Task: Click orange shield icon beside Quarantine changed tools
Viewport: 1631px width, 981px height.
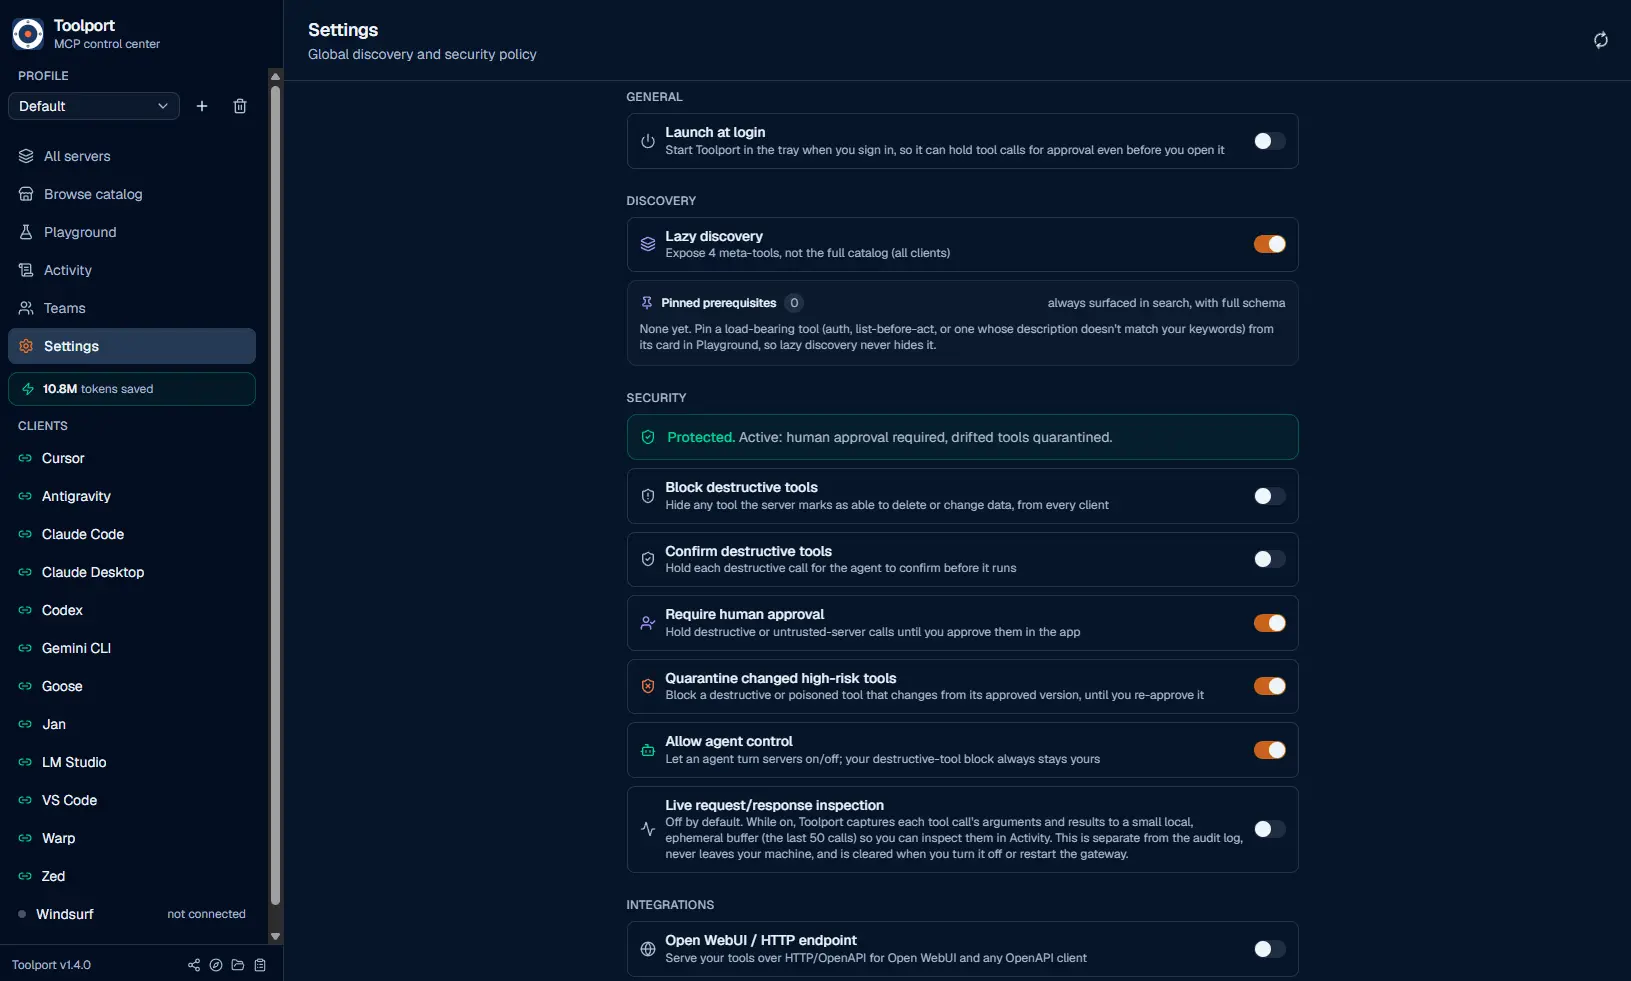Action: pyautogui.click(x=648, y=686)
